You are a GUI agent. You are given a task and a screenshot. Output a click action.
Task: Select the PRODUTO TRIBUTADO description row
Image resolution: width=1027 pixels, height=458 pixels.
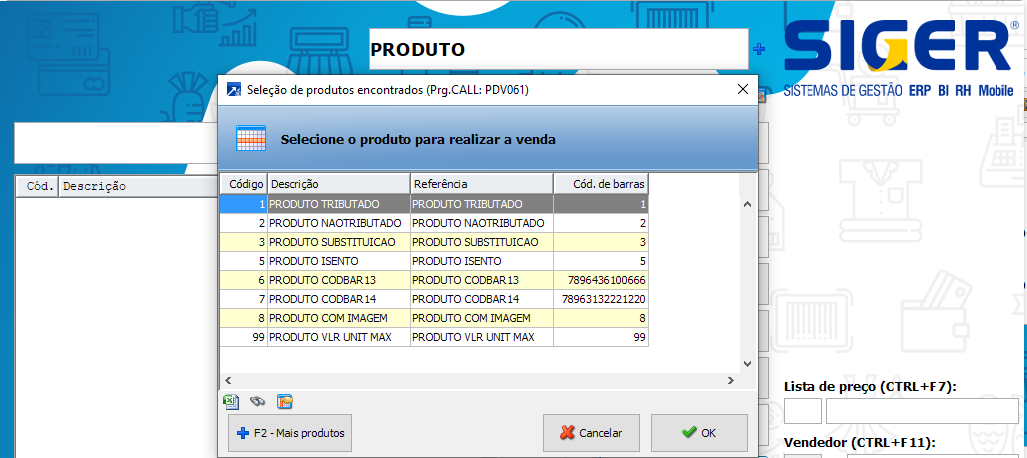point(339,204)
